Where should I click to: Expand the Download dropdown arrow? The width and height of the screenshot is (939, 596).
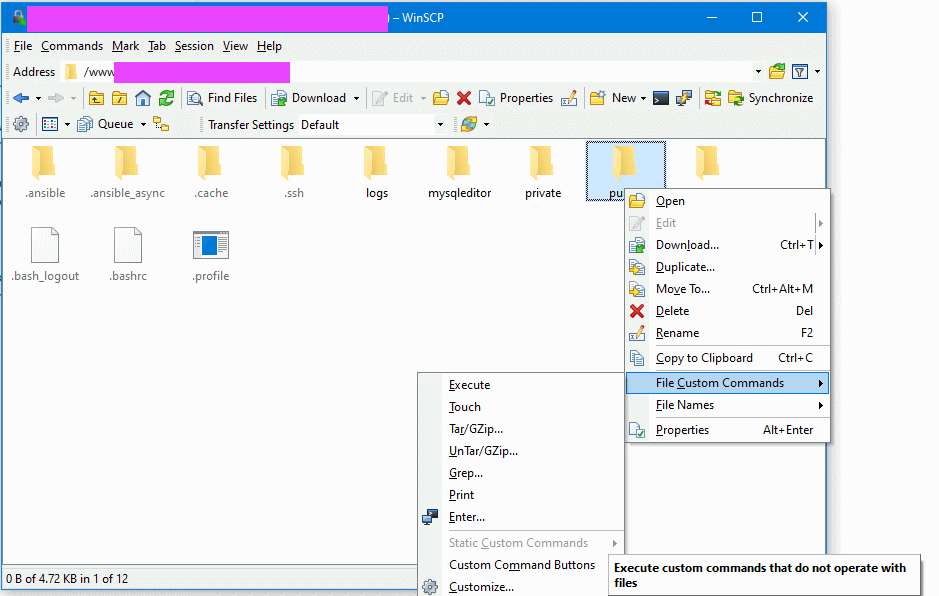coord(357,98)
